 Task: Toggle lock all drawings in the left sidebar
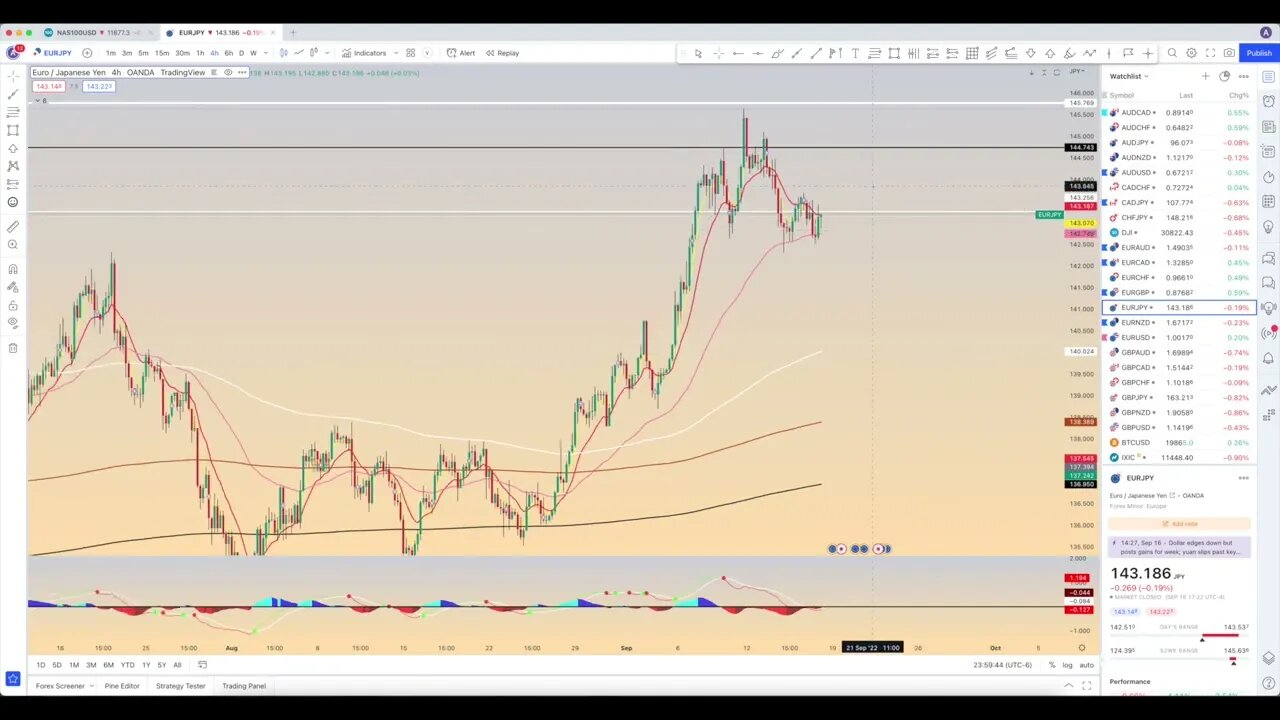(13, 305)
